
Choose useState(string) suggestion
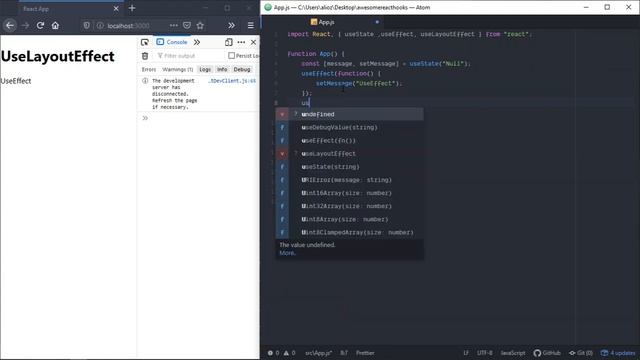(350, 167)
